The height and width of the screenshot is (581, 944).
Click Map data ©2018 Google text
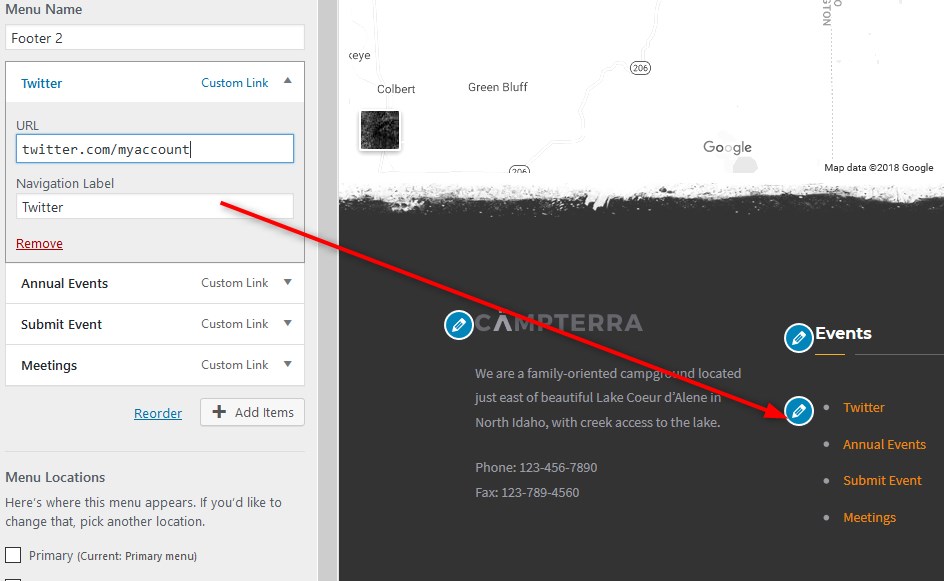tap(878, 167)
